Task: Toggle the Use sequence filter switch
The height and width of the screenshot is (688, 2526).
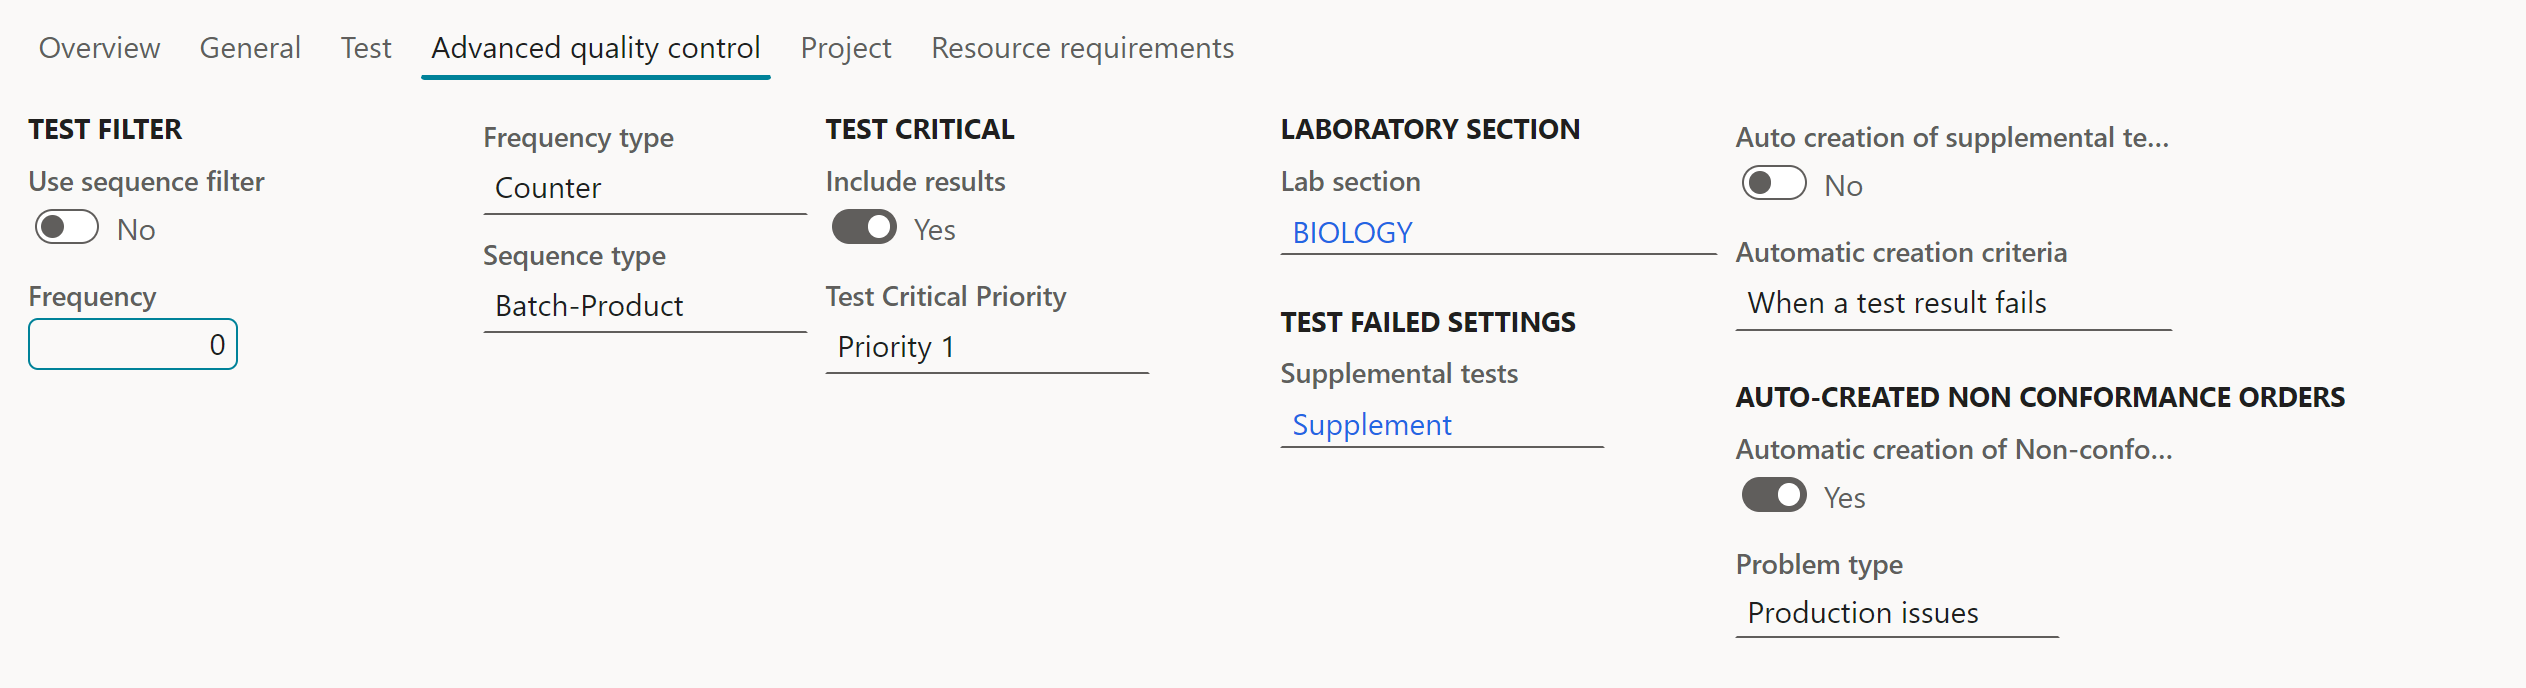Action: coord(67,228)
